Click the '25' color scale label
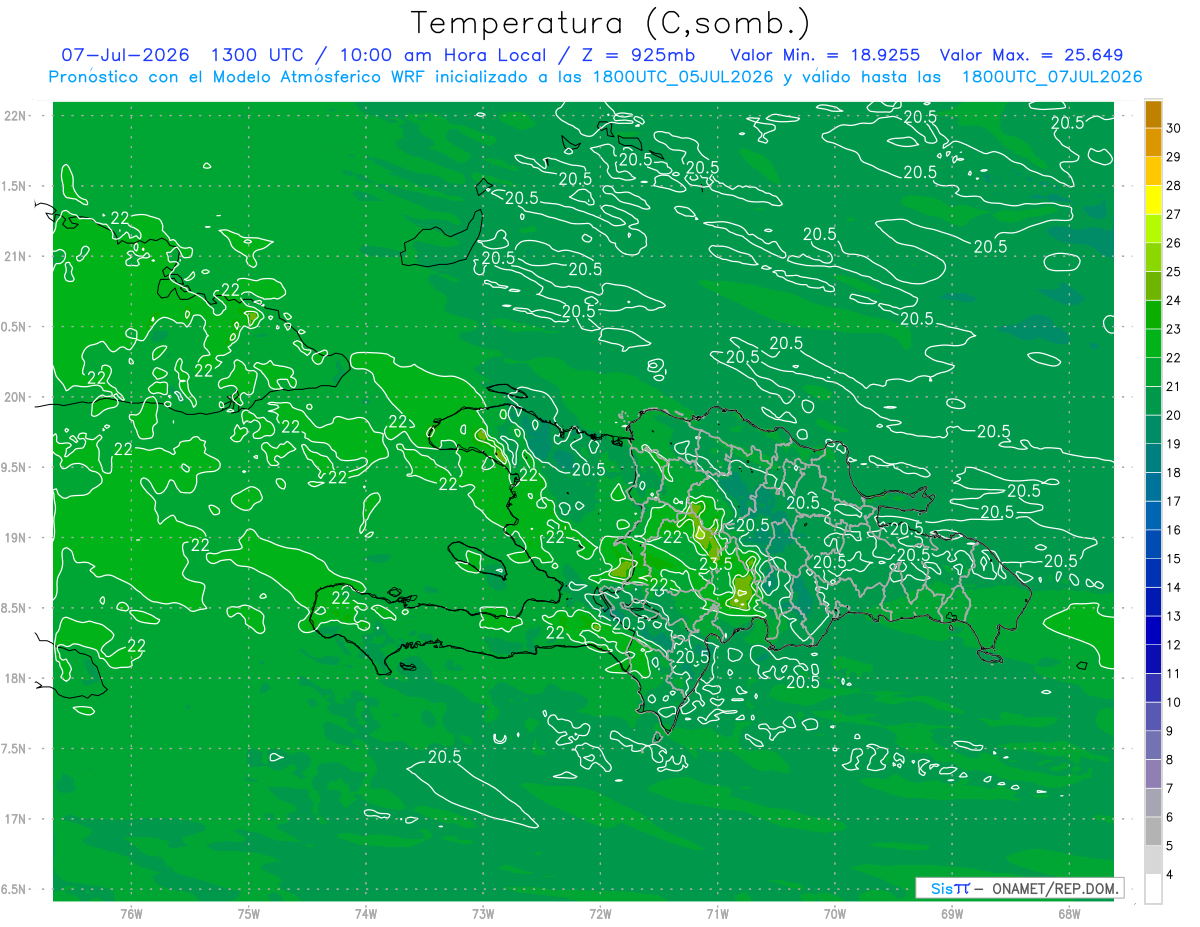The image size is (1200, 927). point(1173,271)
